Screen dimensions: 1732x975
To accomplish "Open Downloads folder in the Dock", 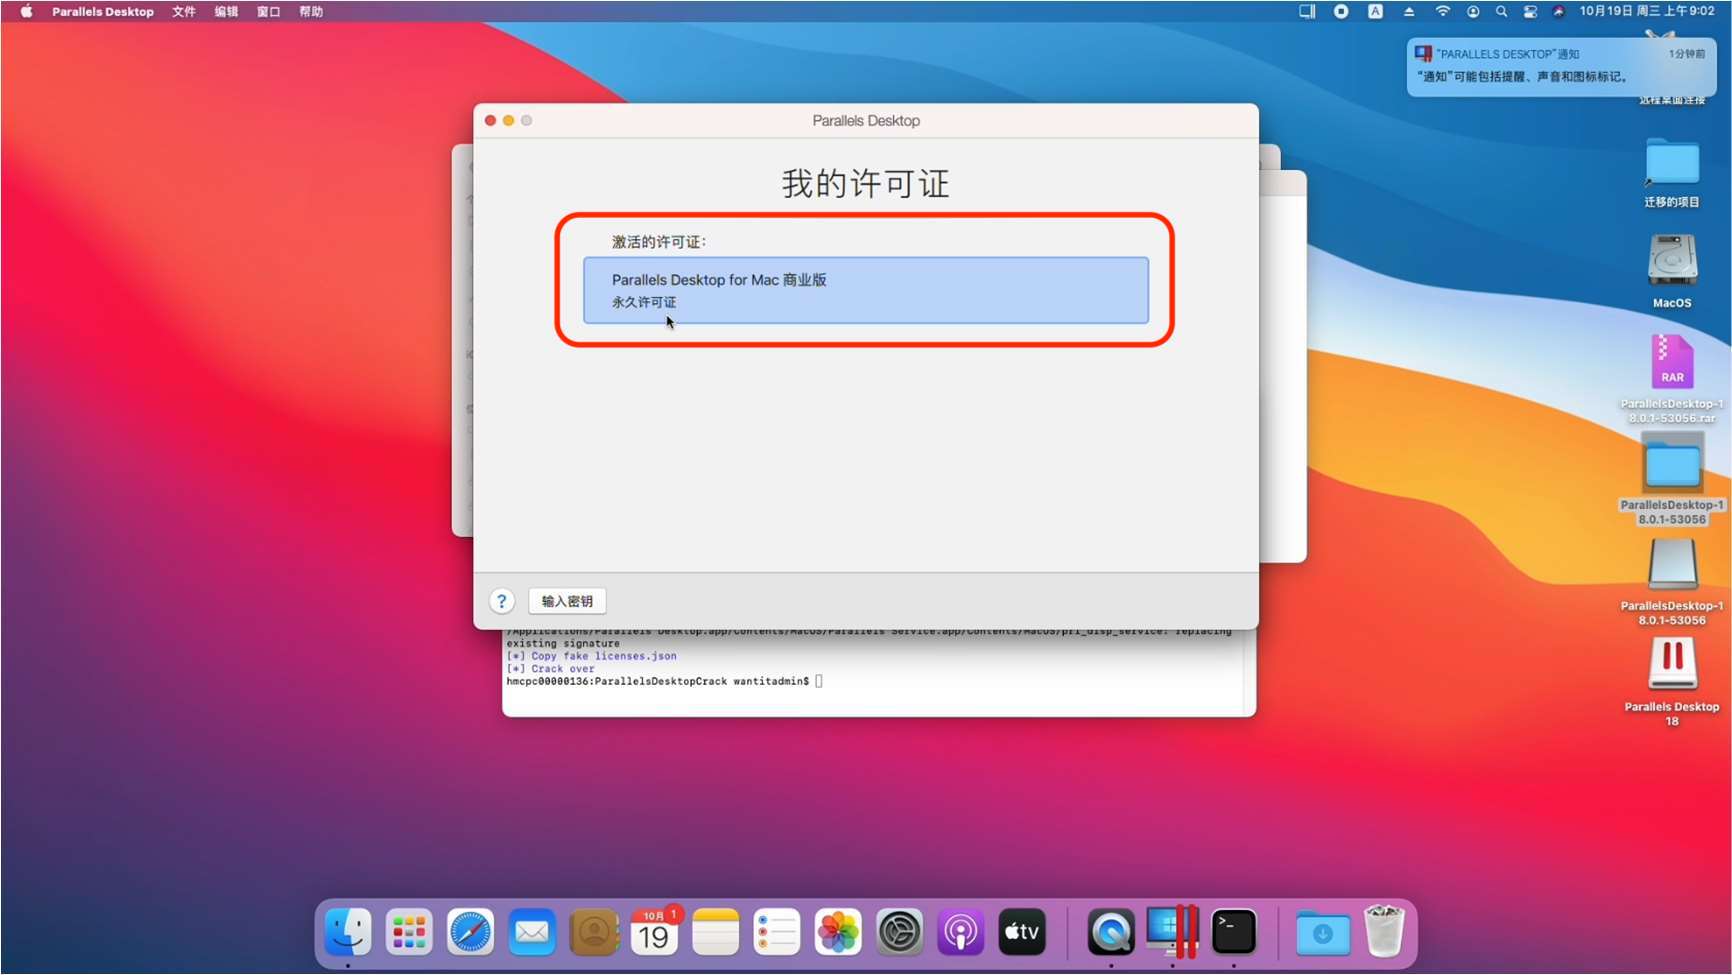I will 1322,932.
